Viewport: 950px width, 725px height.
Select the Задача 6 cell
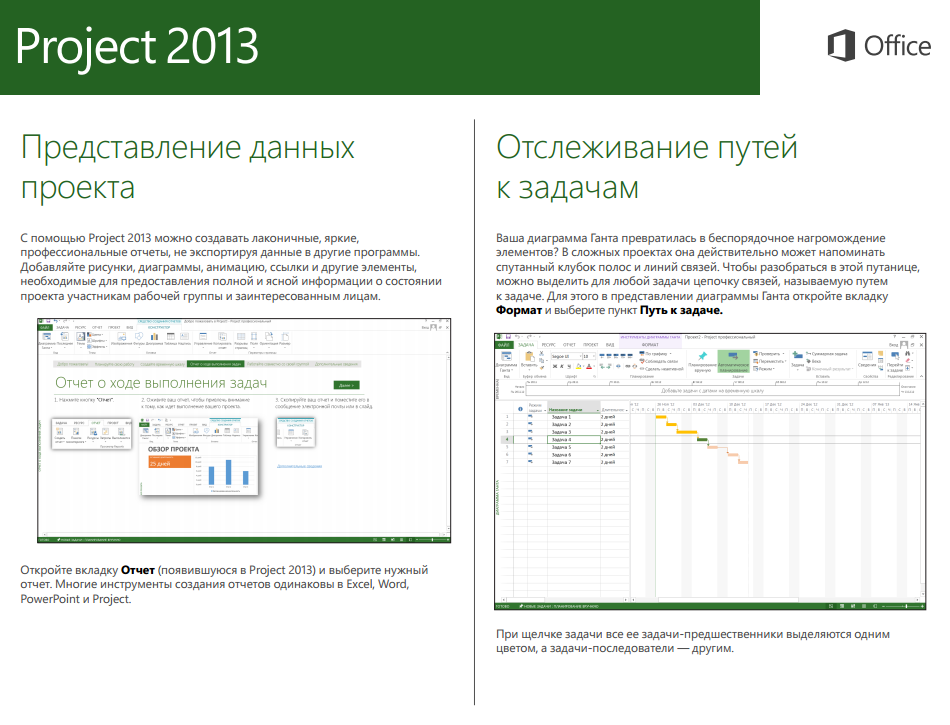tap(574, 455)
